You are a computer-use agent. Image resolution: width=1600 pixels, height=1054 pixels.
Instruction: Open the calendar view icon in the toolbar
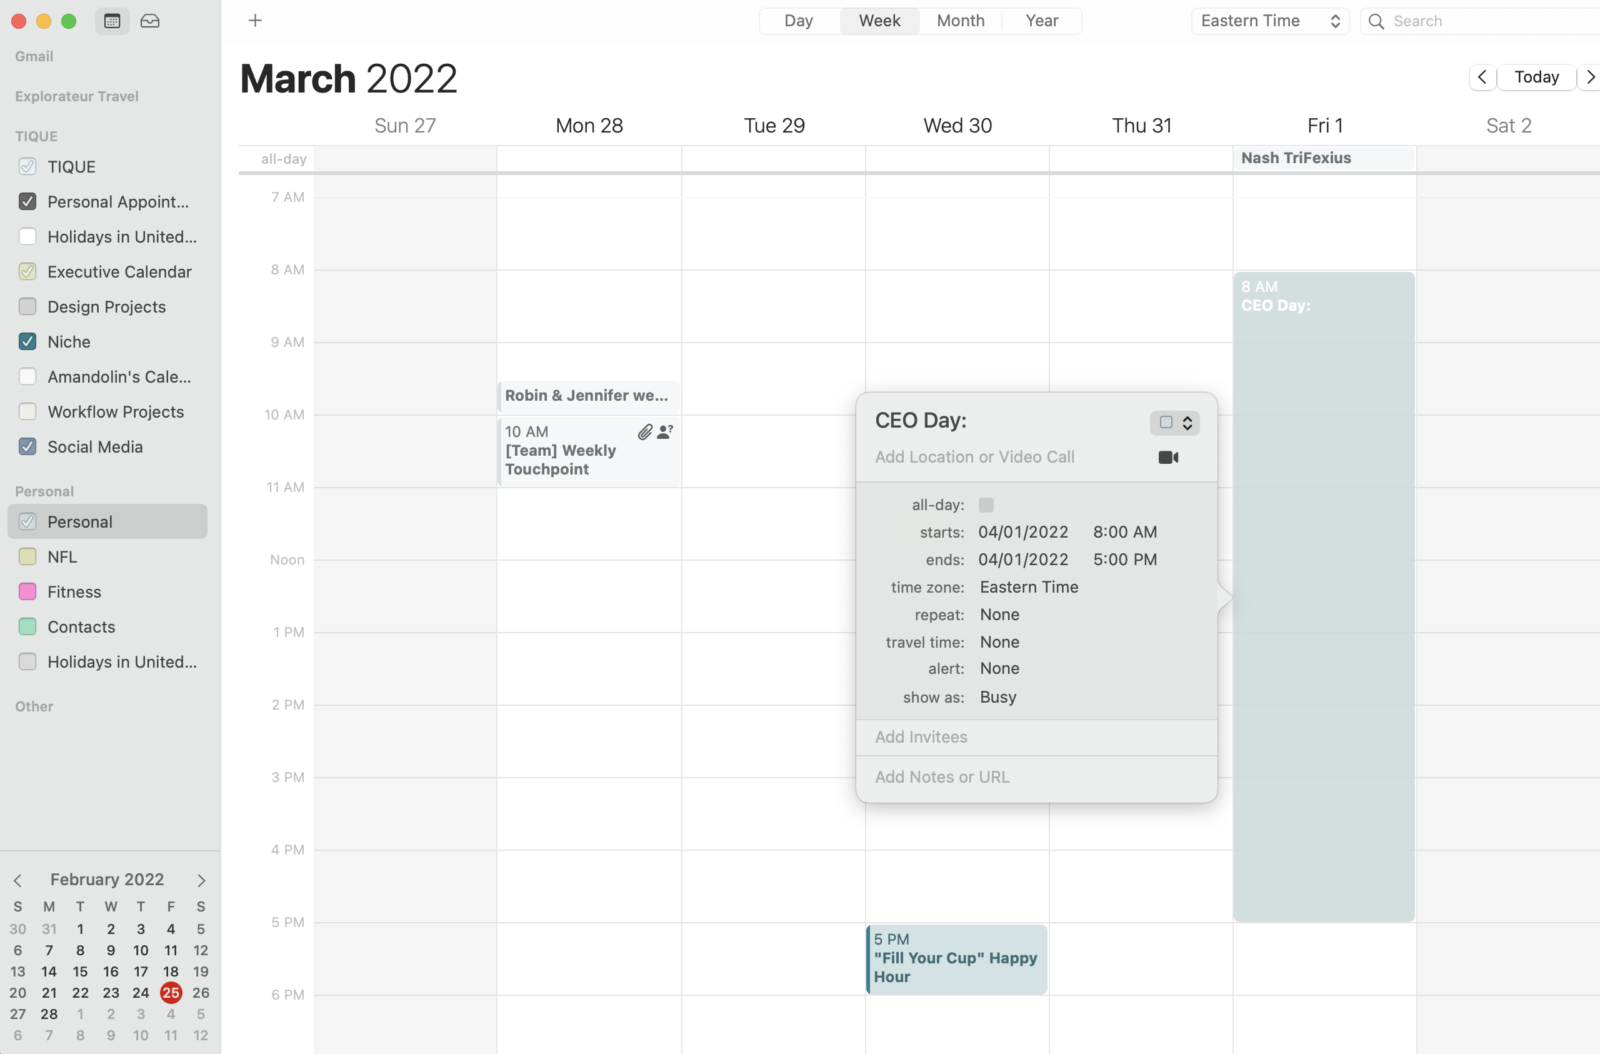click(112, 20)
